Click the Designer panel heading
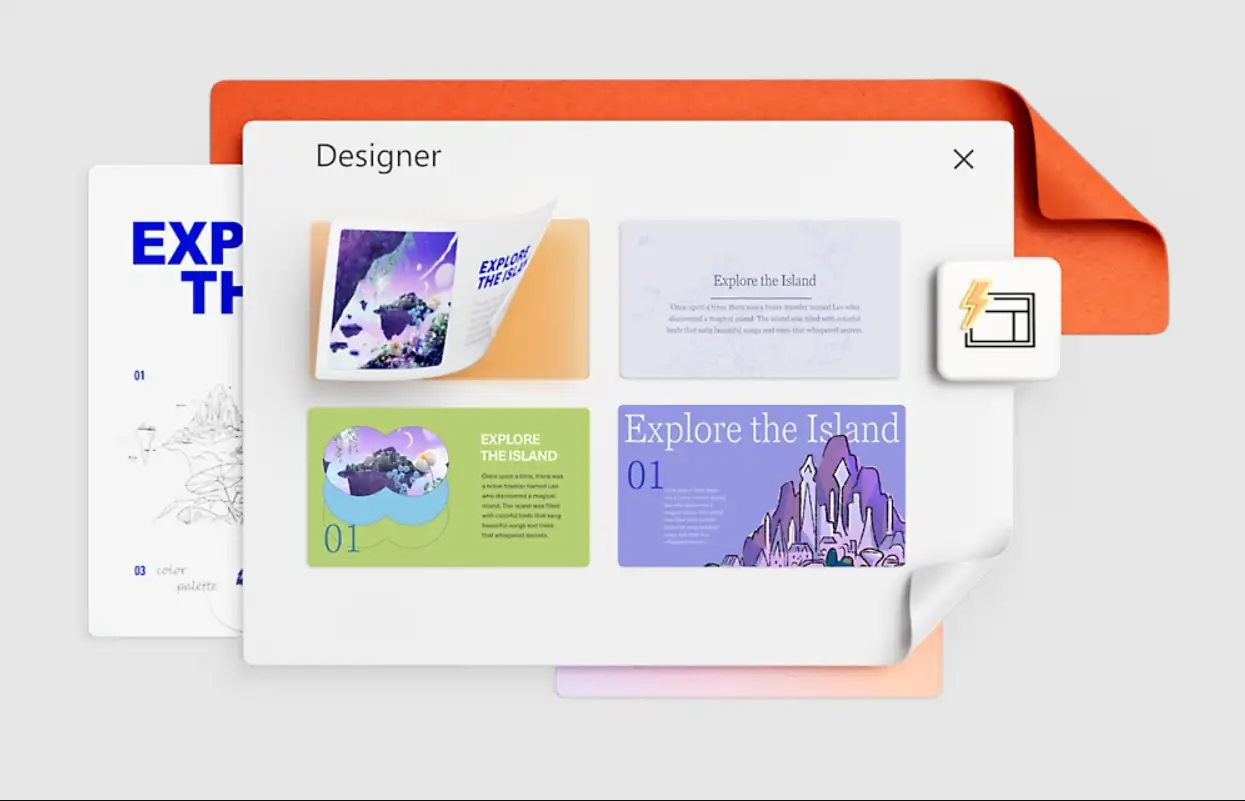Viewport: 1245px width, 801px height. point(378,156)
